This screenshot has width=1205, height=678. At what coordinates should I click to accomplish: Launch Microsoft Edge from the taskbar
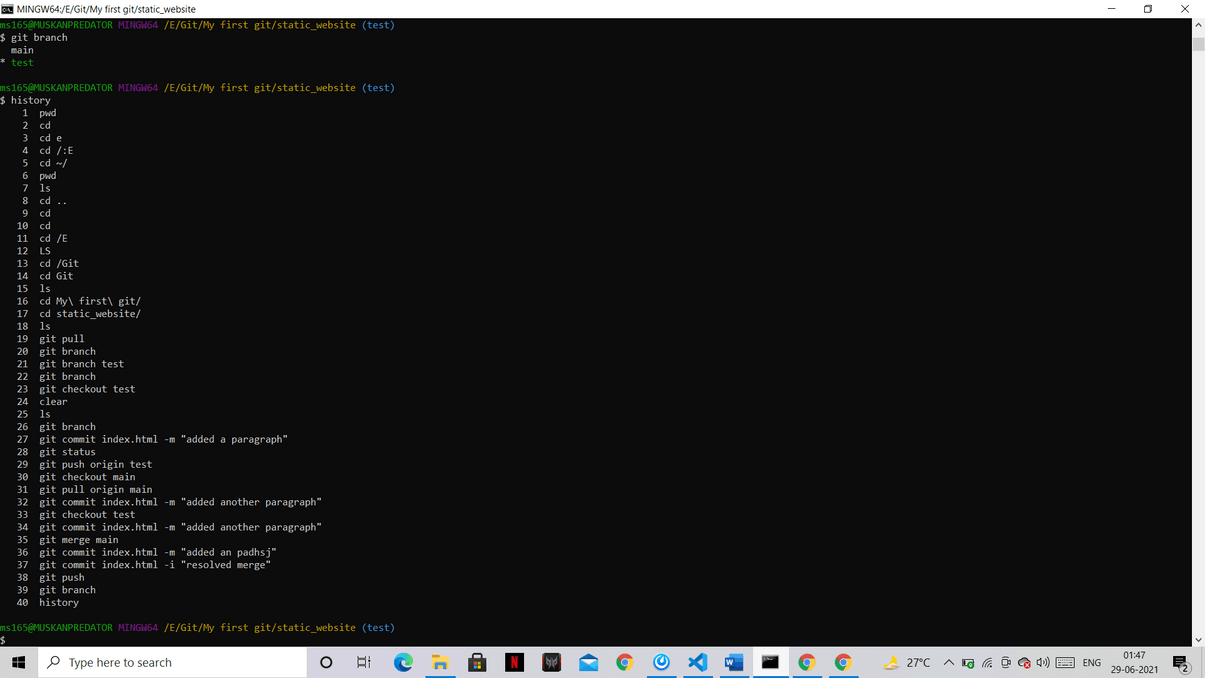pos(403,662)
